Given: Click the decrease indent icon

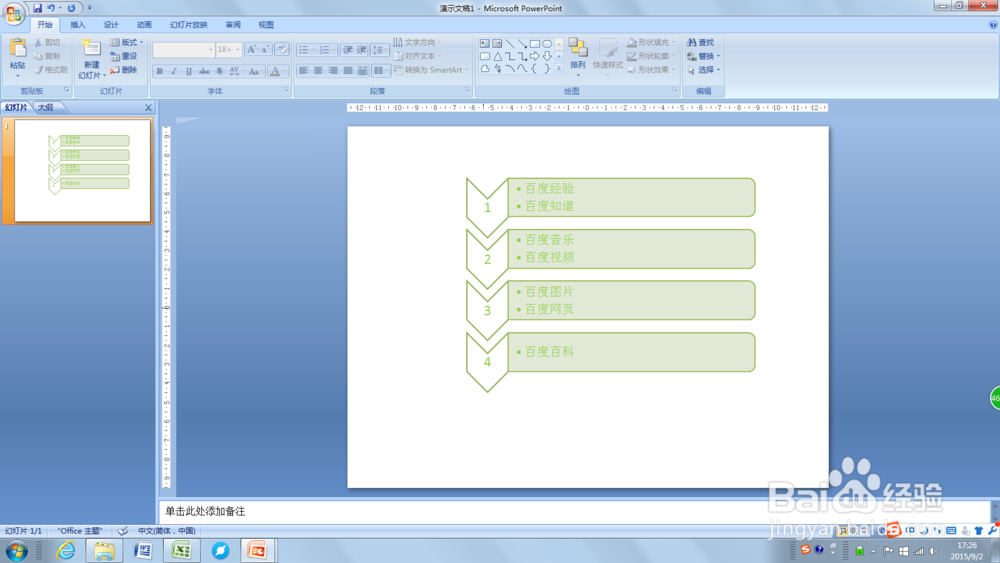Looking at the screenshot, I should 348,49.
